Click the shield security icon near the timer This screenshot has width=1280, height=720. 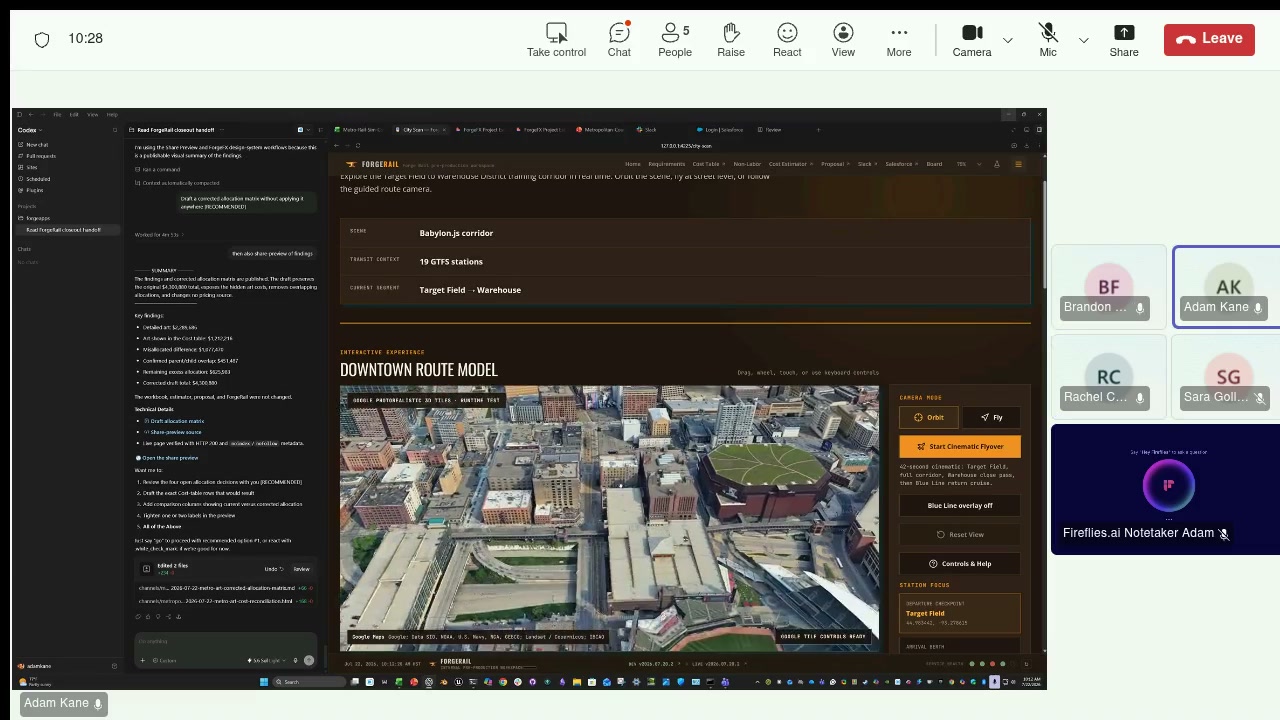[42, 39]
